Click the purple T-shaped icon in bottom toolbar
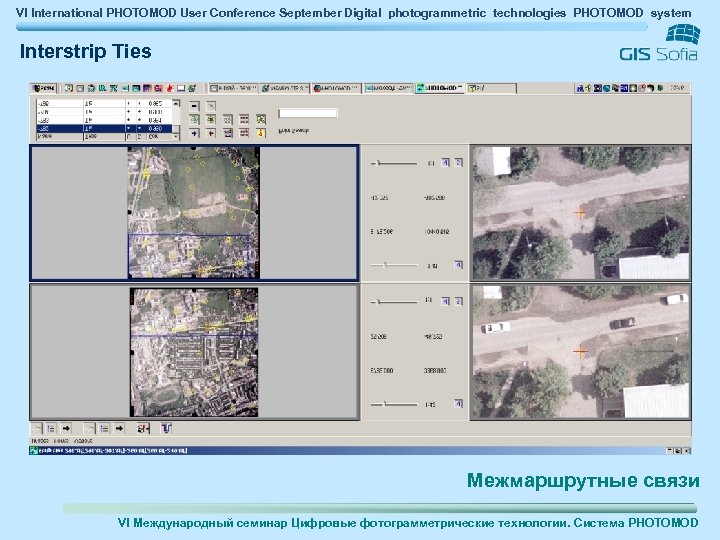The image size is (720, 540). pos(166,428)
